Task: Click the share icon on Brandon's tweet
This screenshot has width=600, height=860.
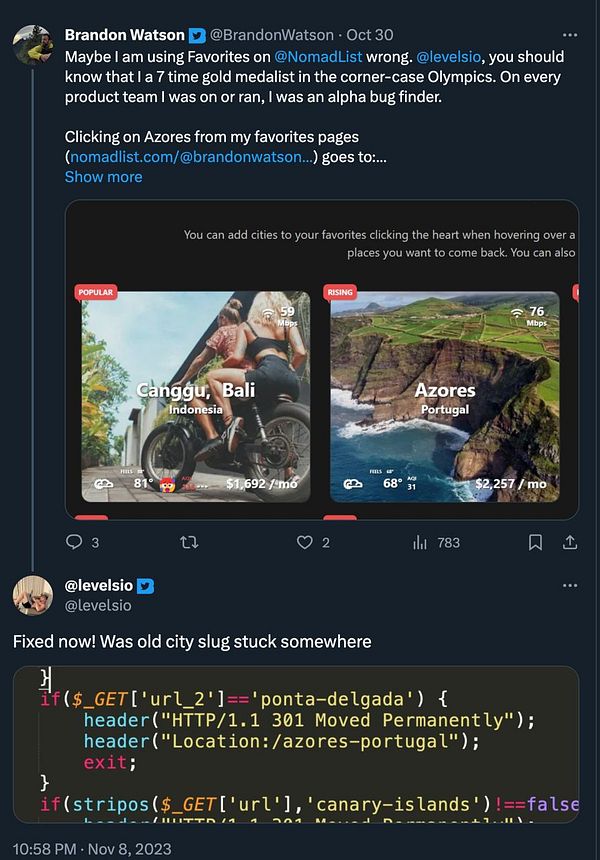Action: 570,542
